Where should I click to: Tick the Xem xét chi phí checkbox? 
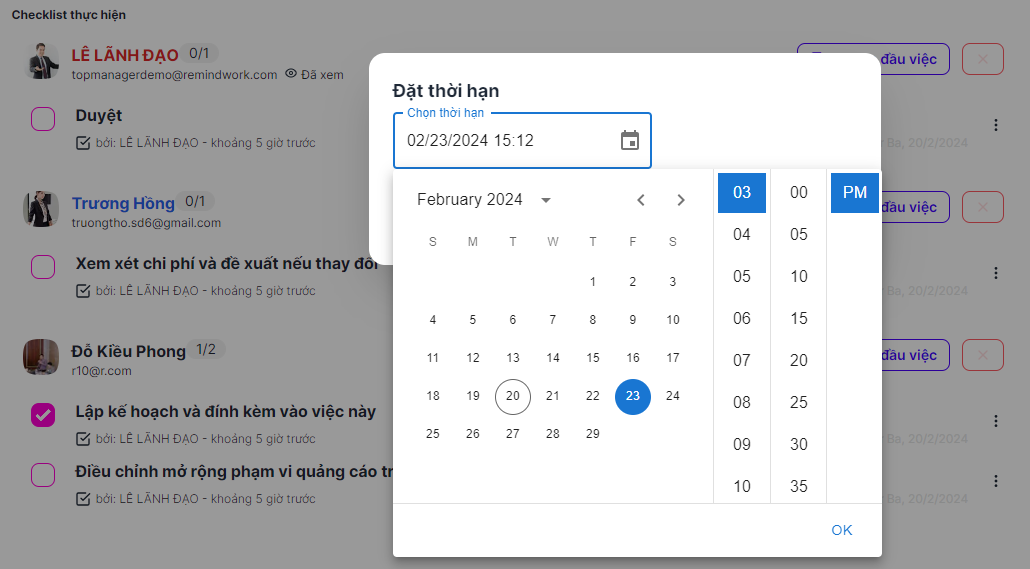(43, 267)
